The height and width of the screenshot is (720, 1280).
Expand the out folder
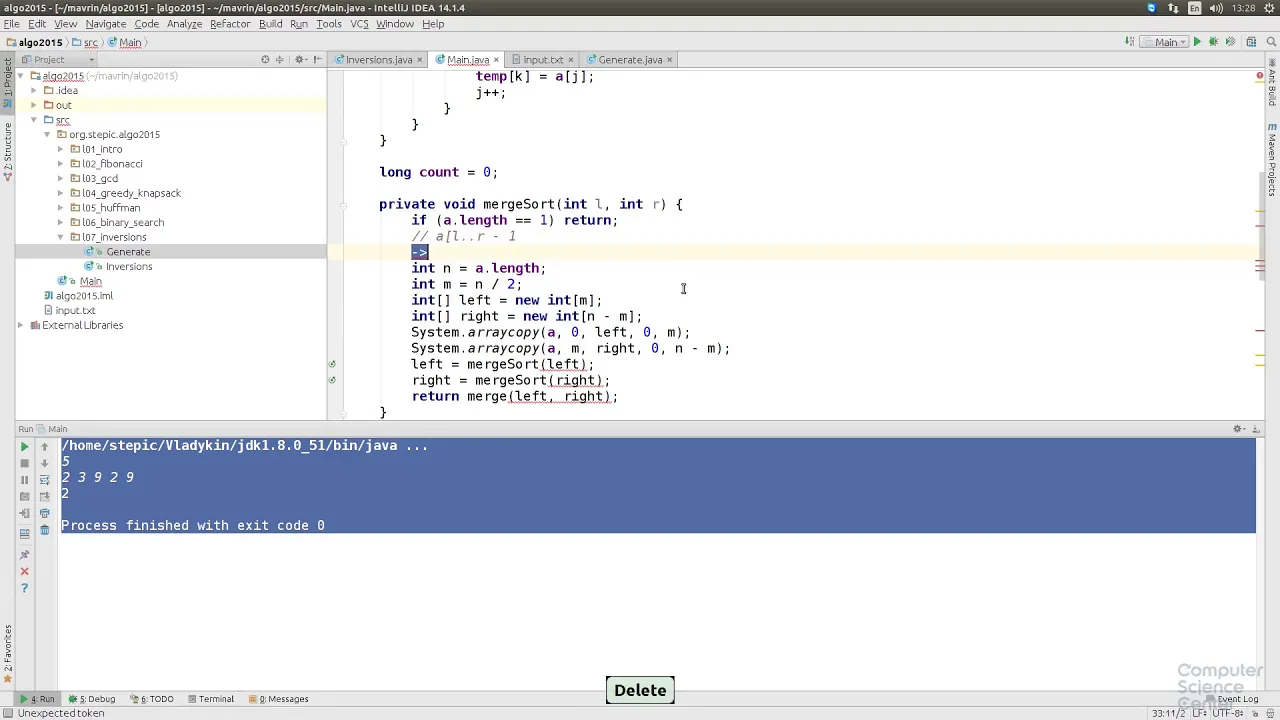34,105
